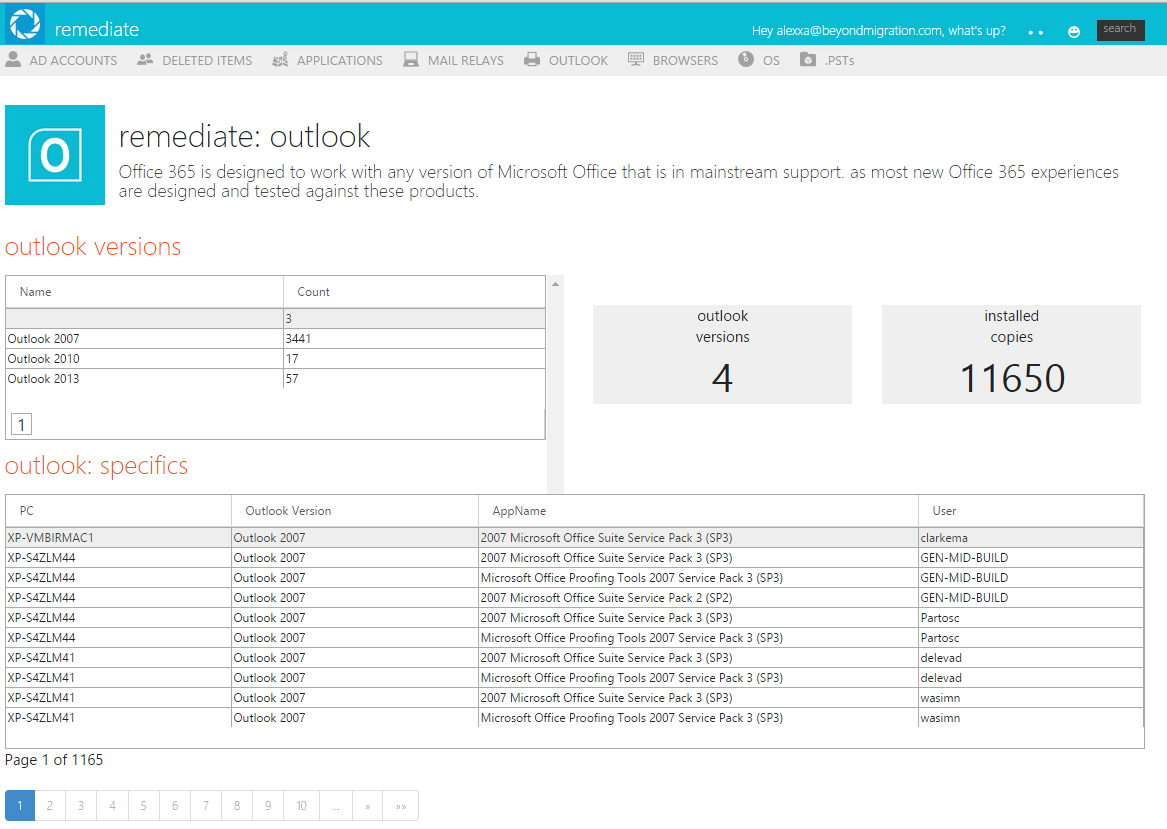
Task: Open AD Accounts via its person icon
Action: [13, 60]
